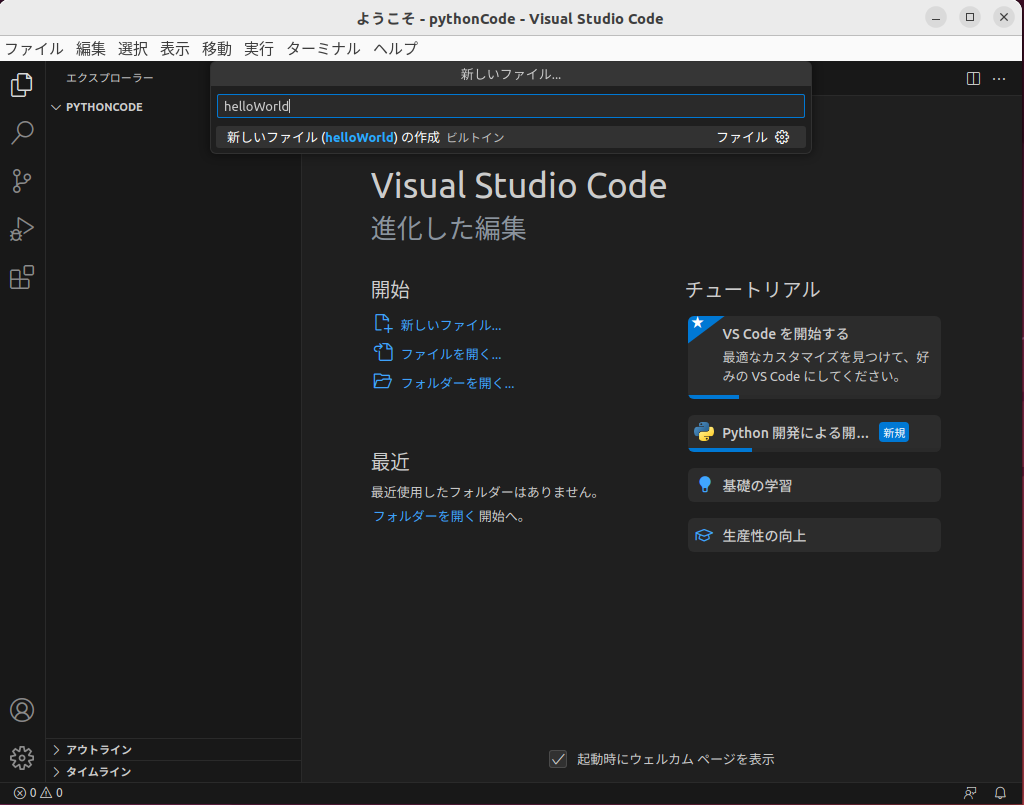Open the Python 開発による開... tutorial card
The image size is (1024, 805).
[813, 432]
